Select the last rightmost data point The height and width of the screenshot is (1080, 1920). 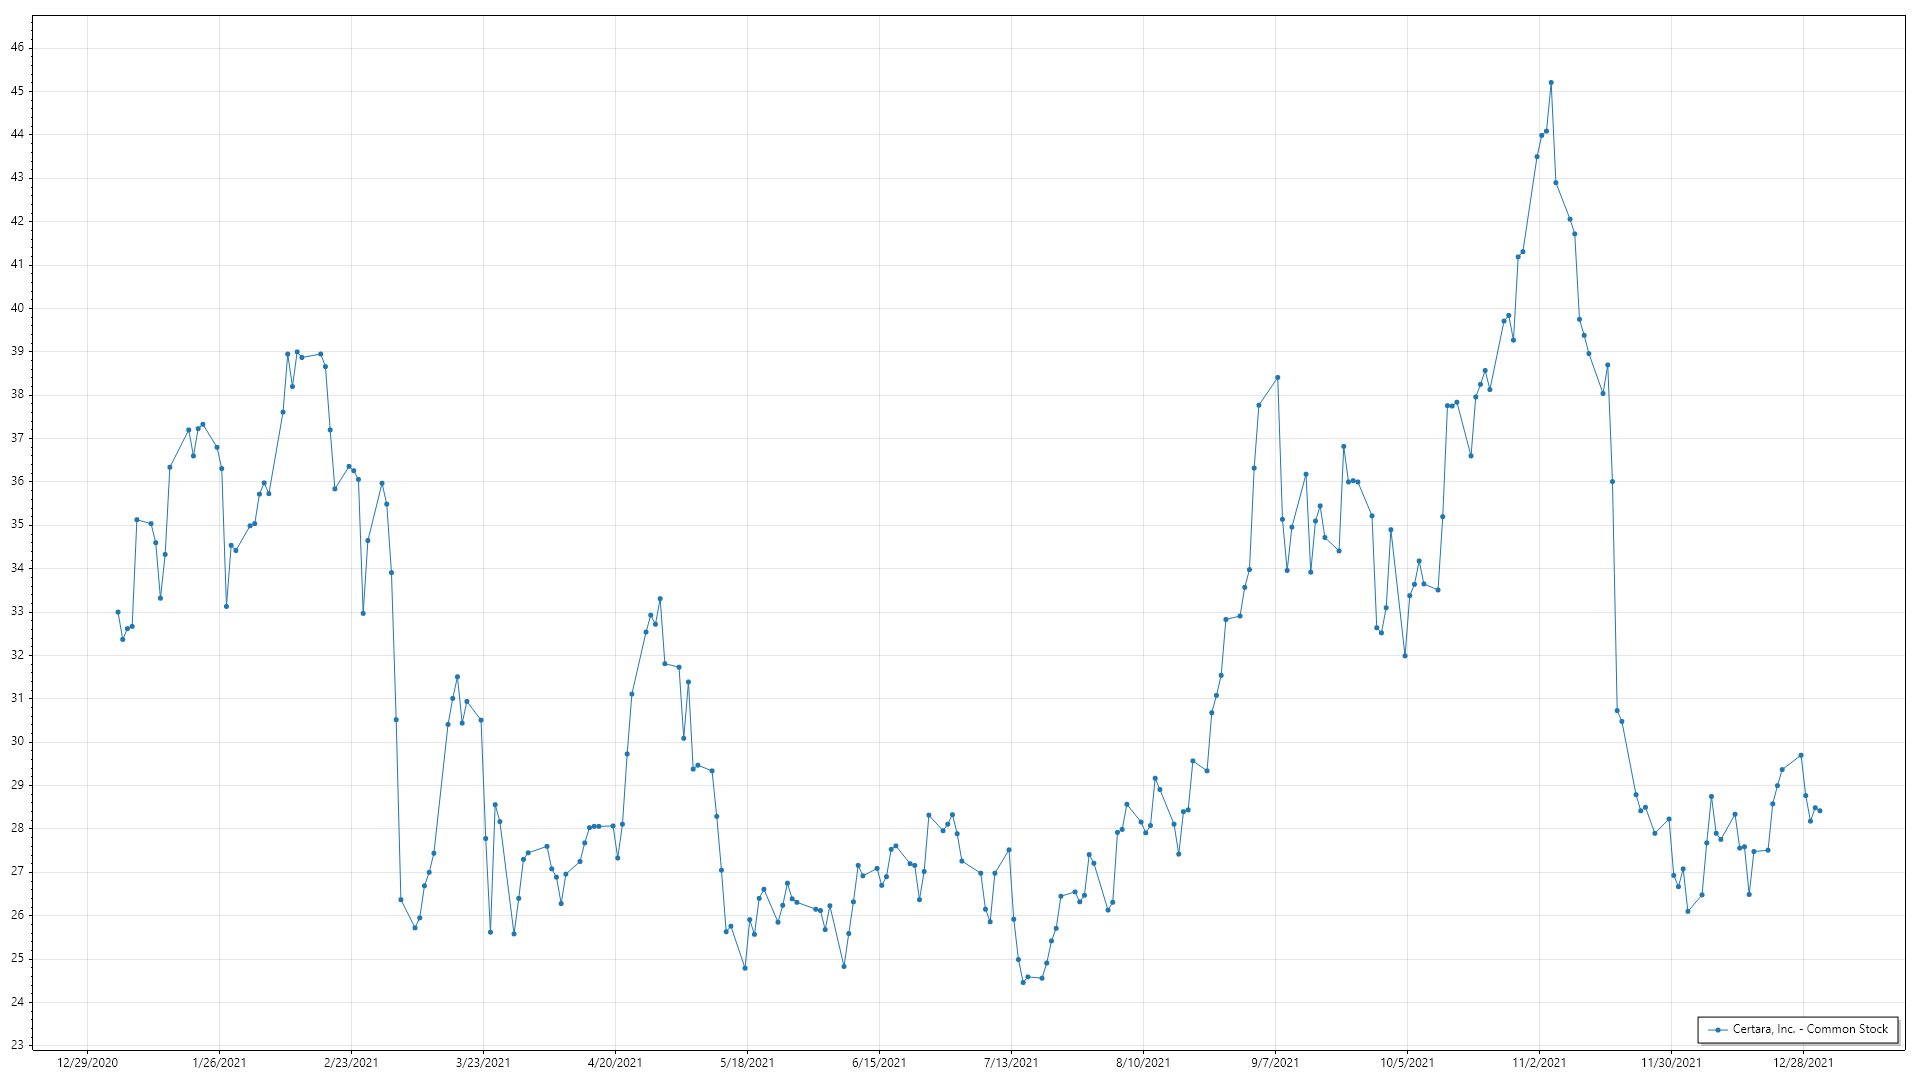pos(1820,811)
